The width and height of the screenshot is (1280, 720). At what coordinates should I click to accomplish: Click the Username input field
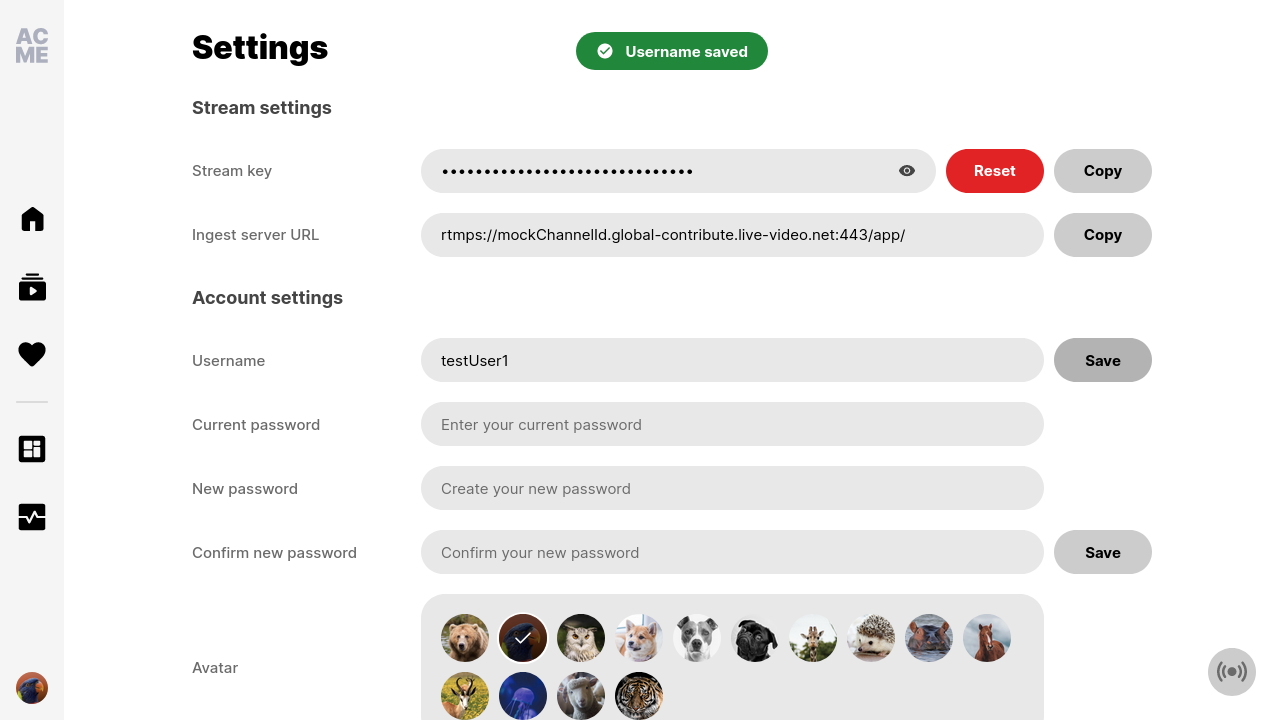732,360
